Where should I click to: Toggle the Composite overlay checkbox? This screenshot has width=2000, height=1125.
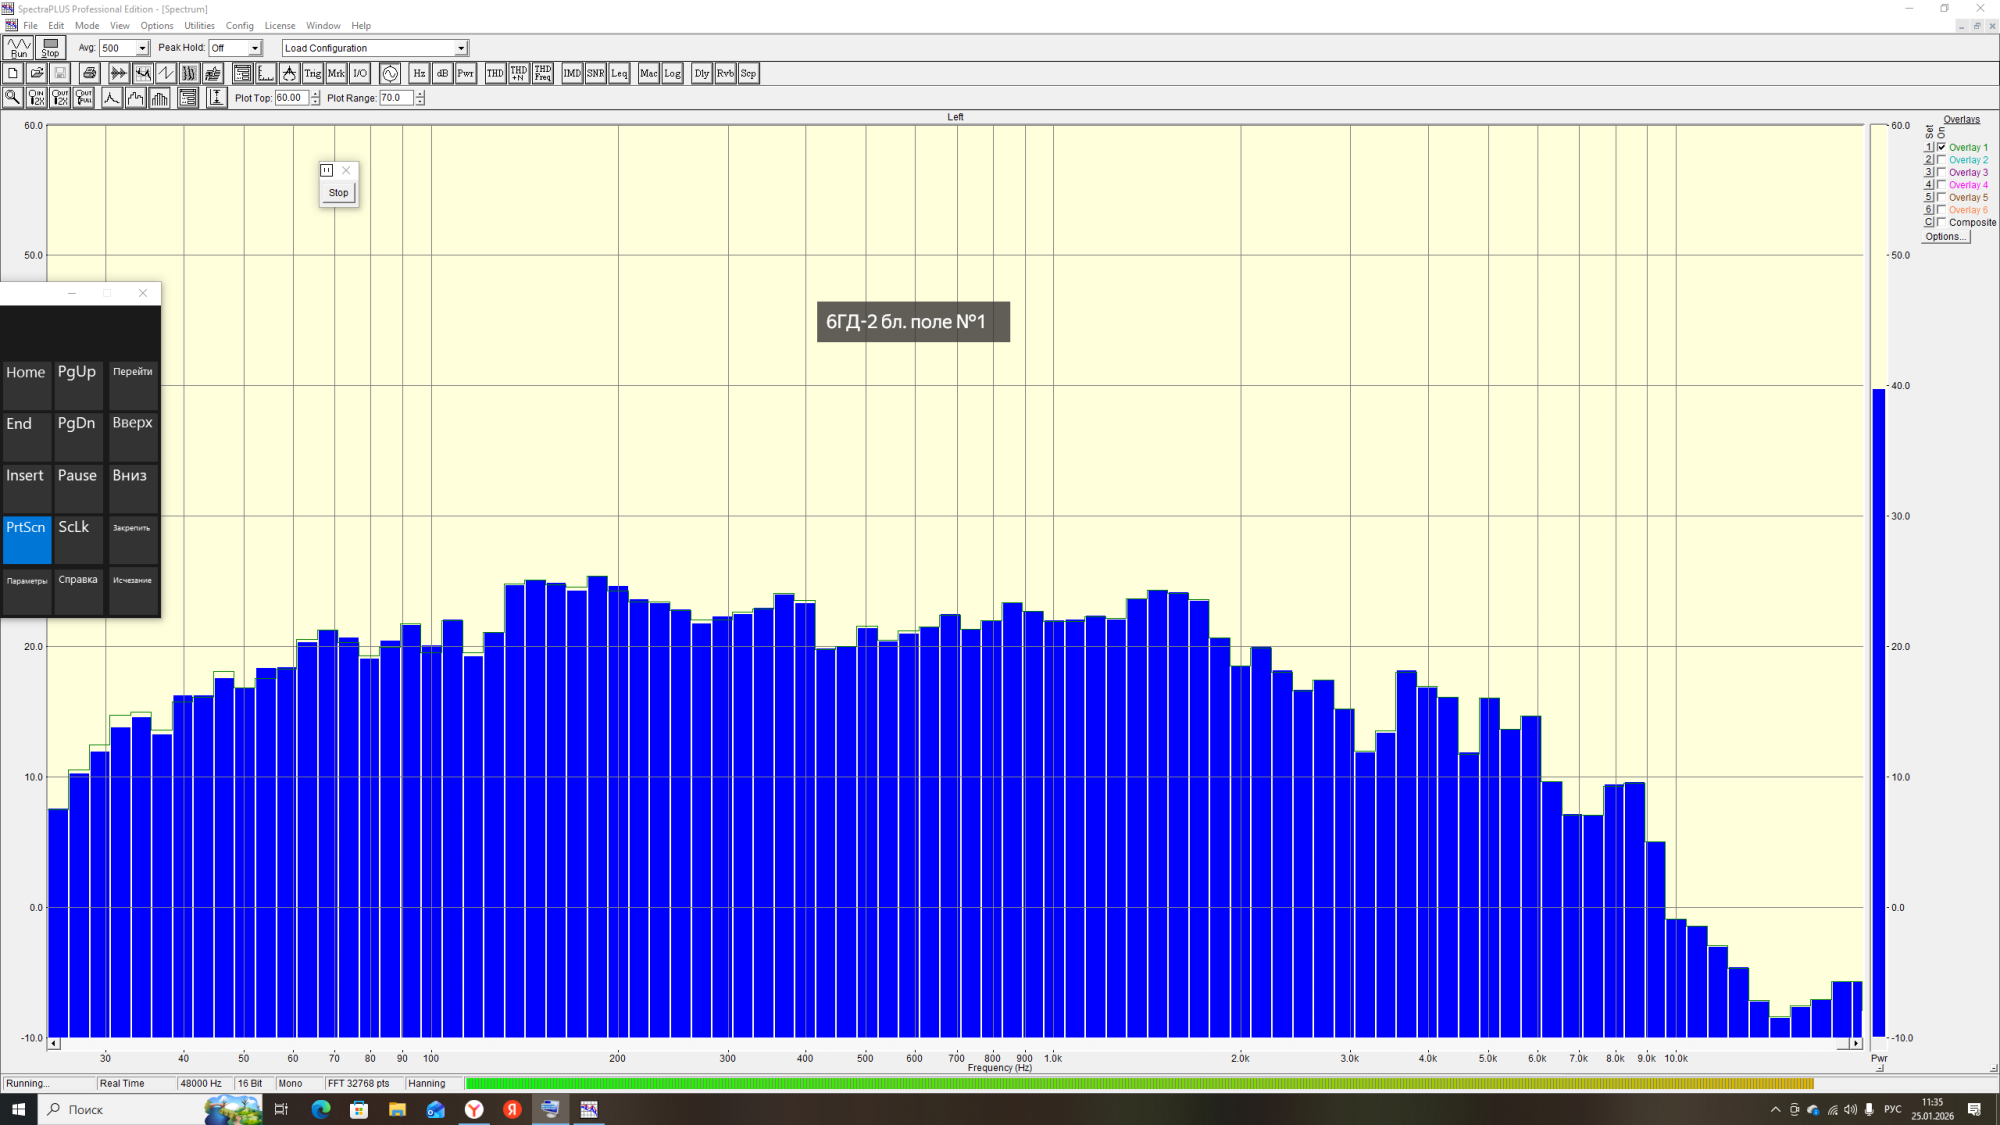[x=1942, y=222]
